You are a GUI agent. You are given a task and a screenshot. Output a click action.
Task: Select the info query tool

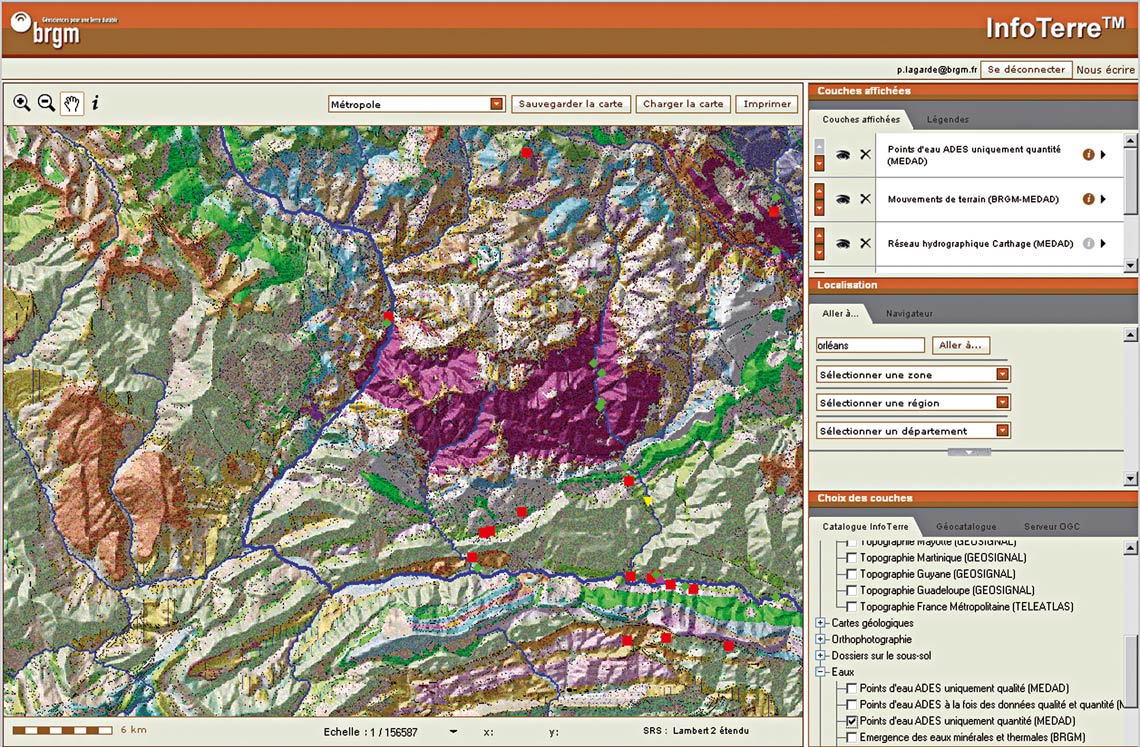click(x=95, y=103)
